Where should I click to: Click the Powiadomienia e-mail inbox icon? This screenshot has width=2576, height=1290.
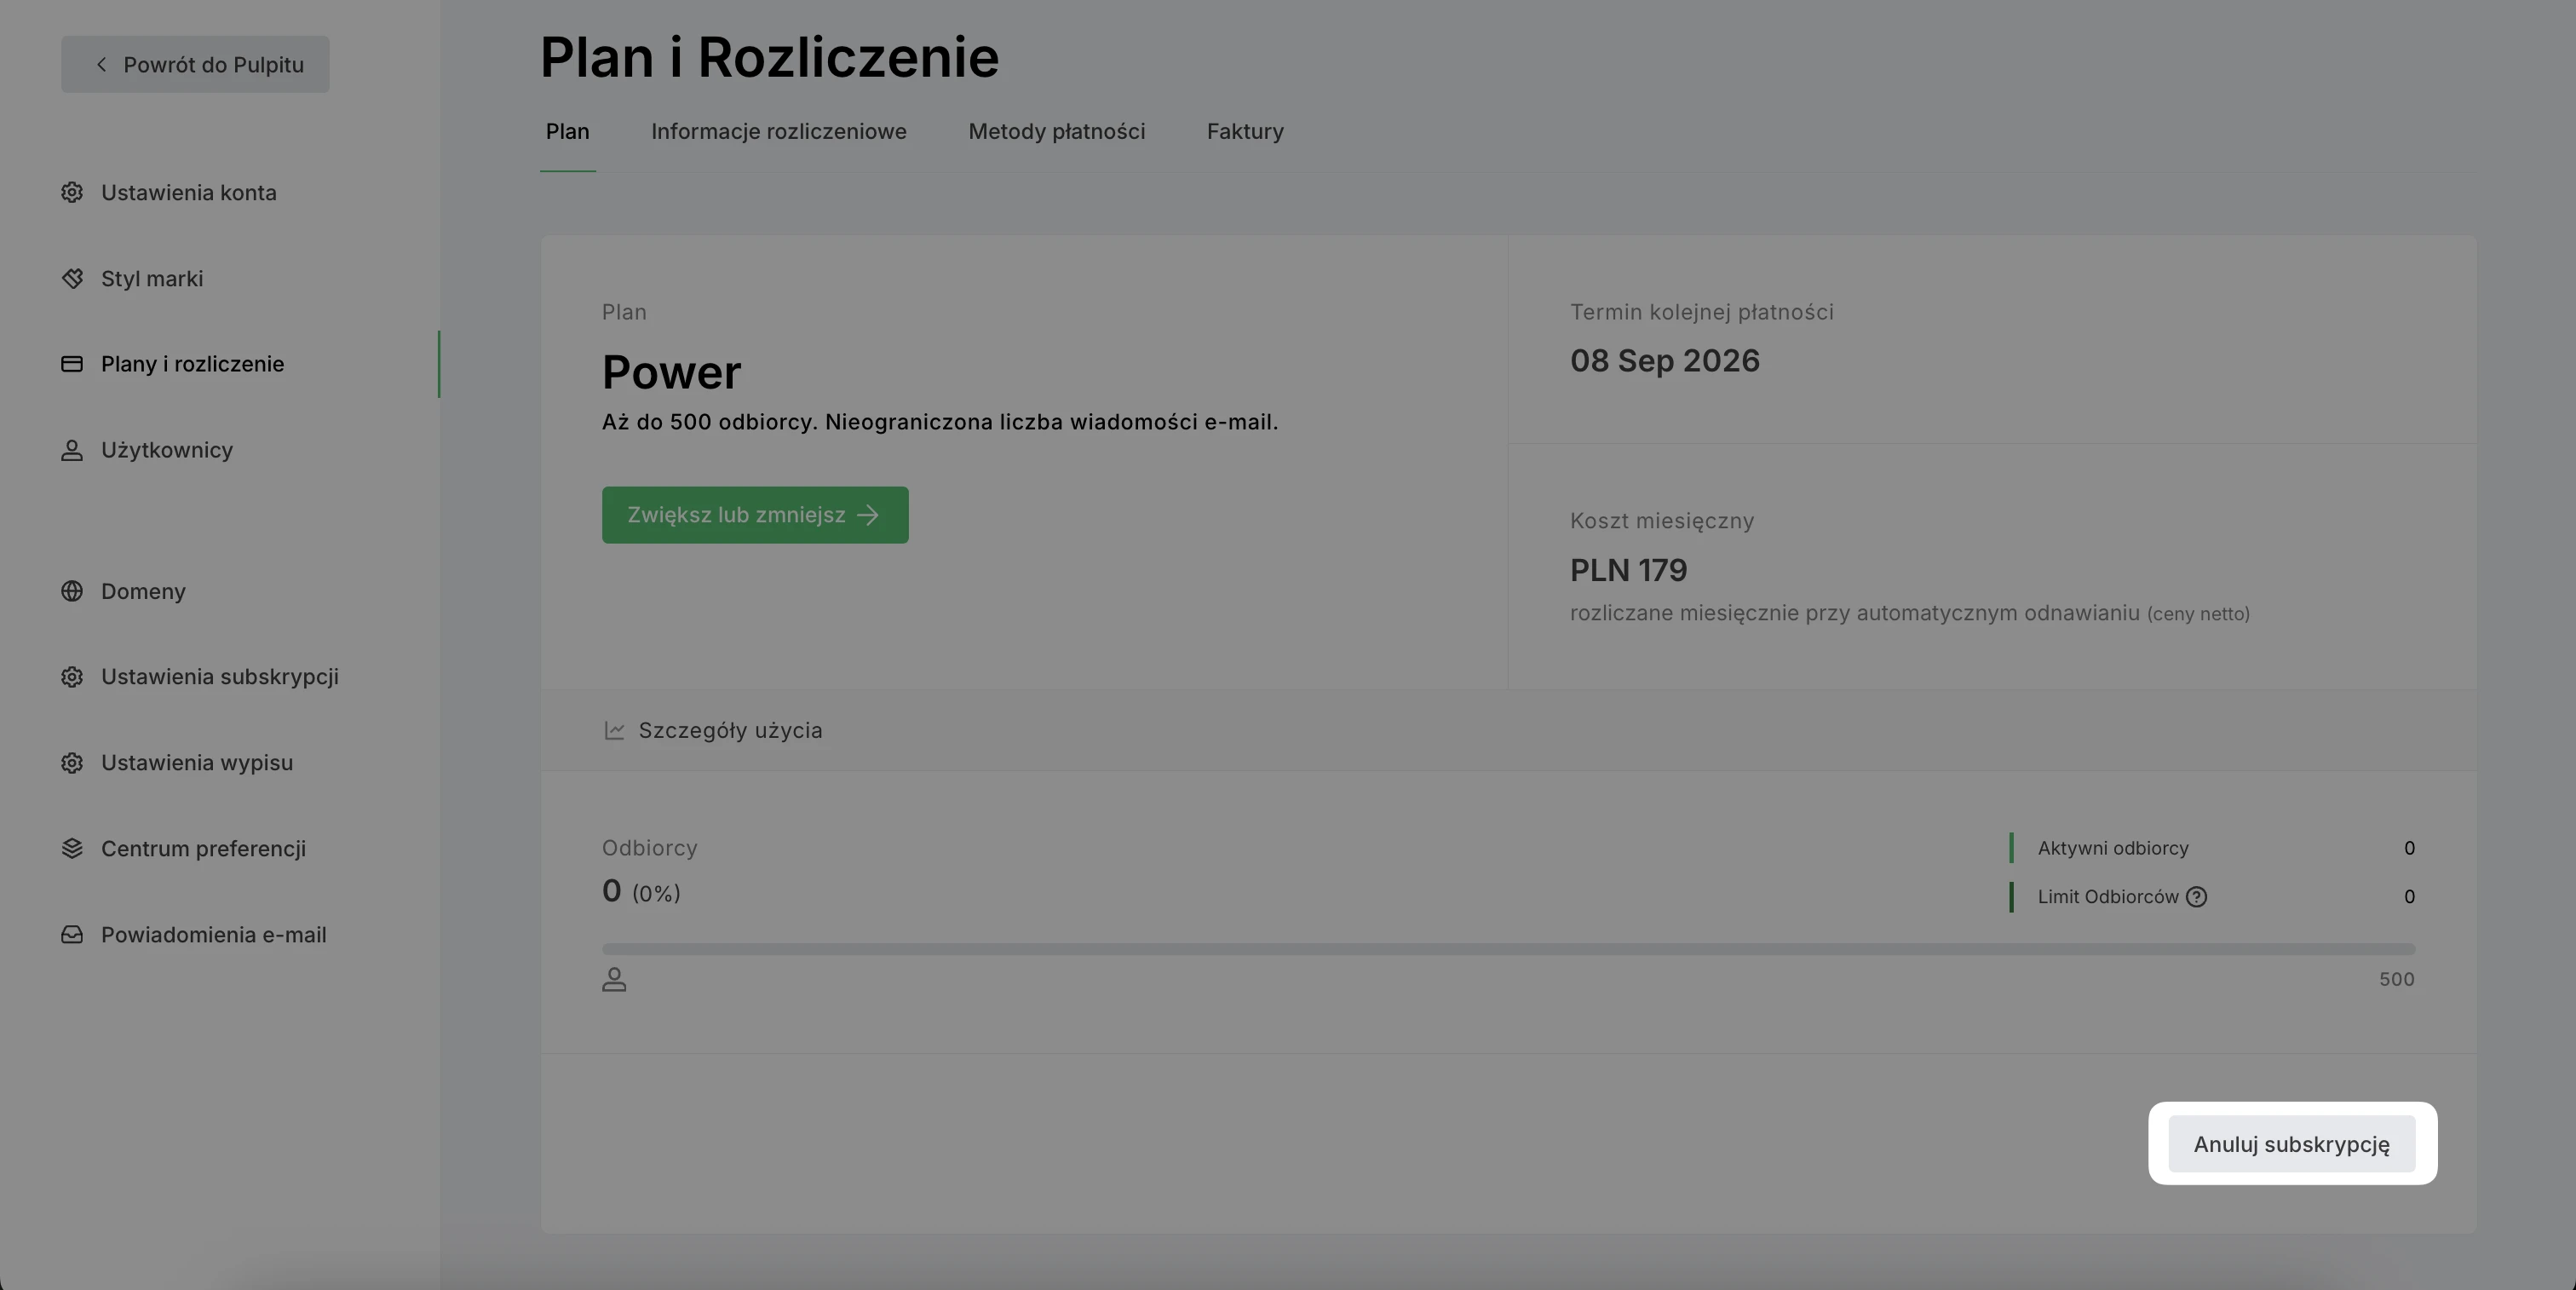[x=72, y=935]
